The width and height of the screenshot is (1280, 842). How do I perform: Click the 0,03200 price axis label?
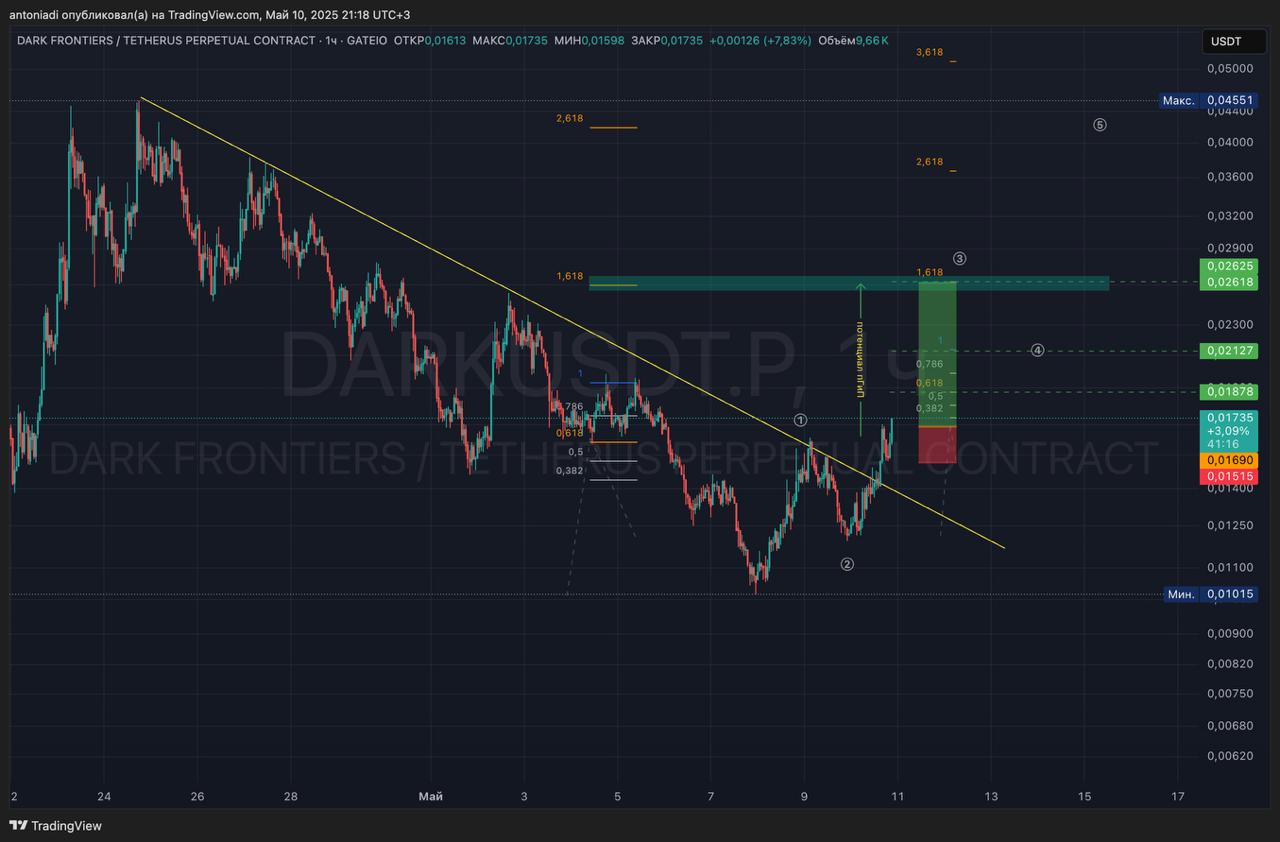pos(1229,215)
